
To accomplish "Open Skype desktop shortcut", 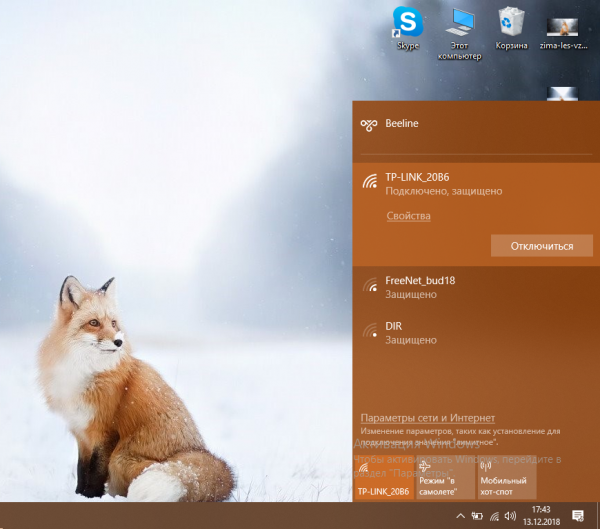I will pyautogui.click(x=407, y=25).
